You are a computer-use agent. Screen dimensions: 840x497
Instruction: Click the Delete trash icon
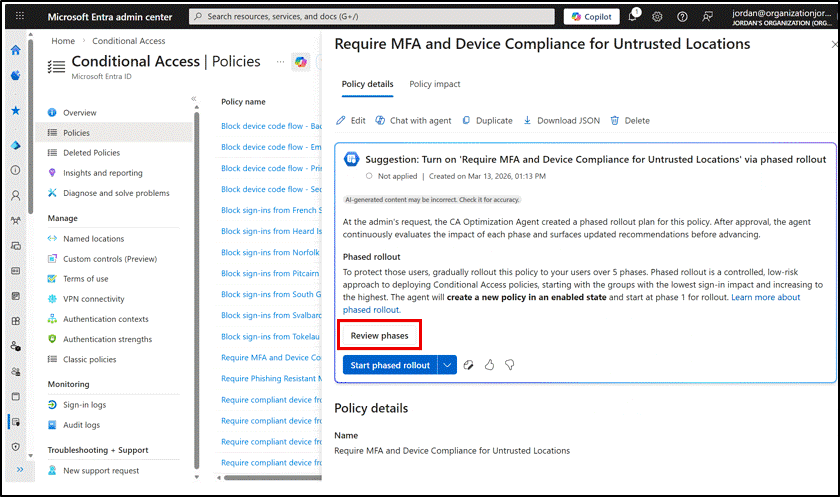[630, 120]
